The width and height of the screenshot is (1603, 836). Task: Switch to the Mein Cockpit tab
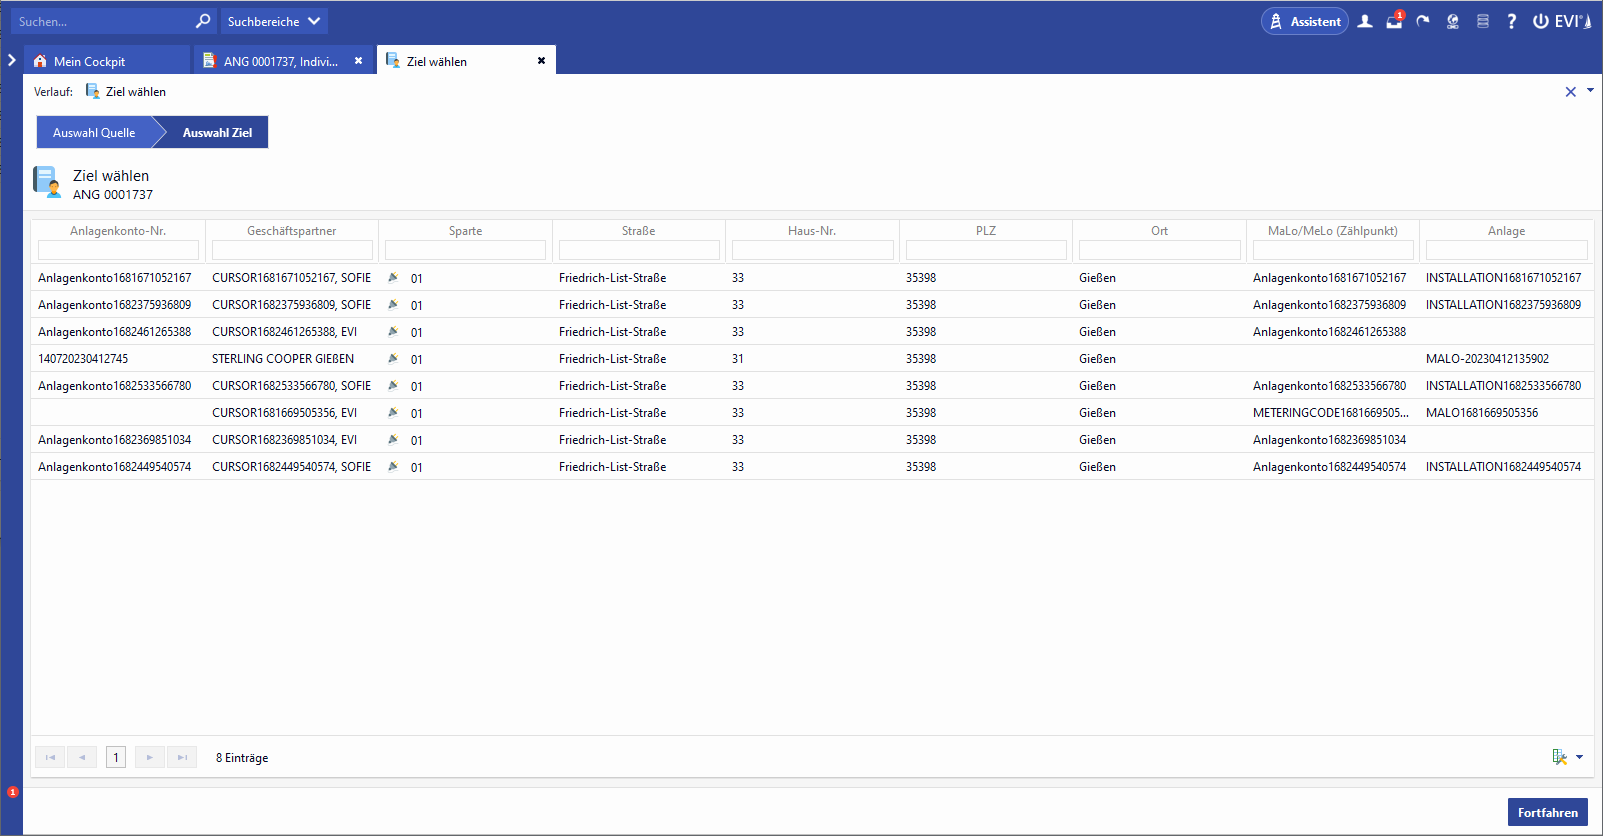click(89, 61)
